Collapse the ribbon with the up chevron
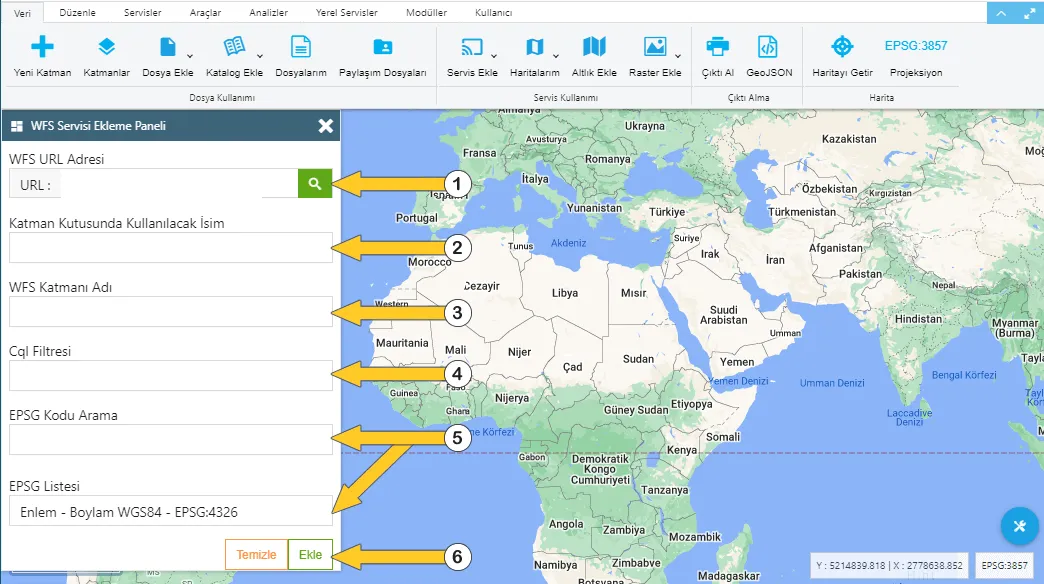The image size is (1044, 584). tap(1001, 13)
